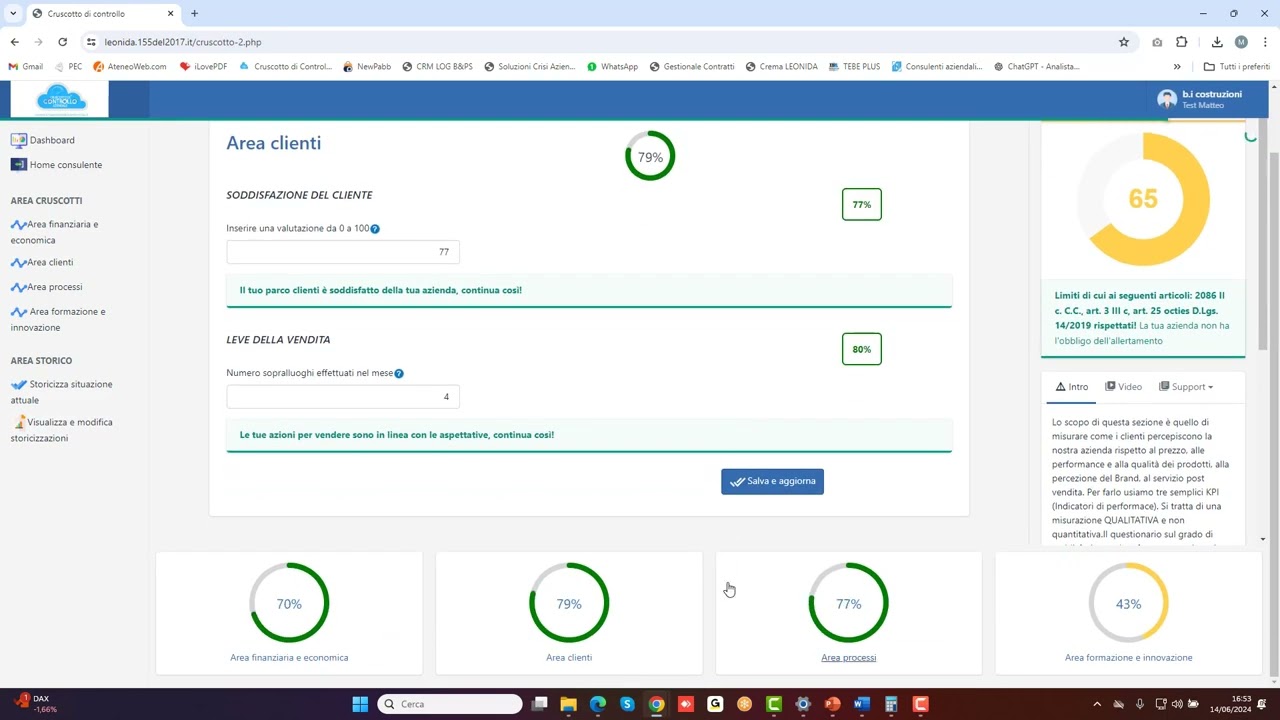This screenshot has width=1280, height=720.
Task: Open Dashboard from sidebar
Action: click(51, 140)
